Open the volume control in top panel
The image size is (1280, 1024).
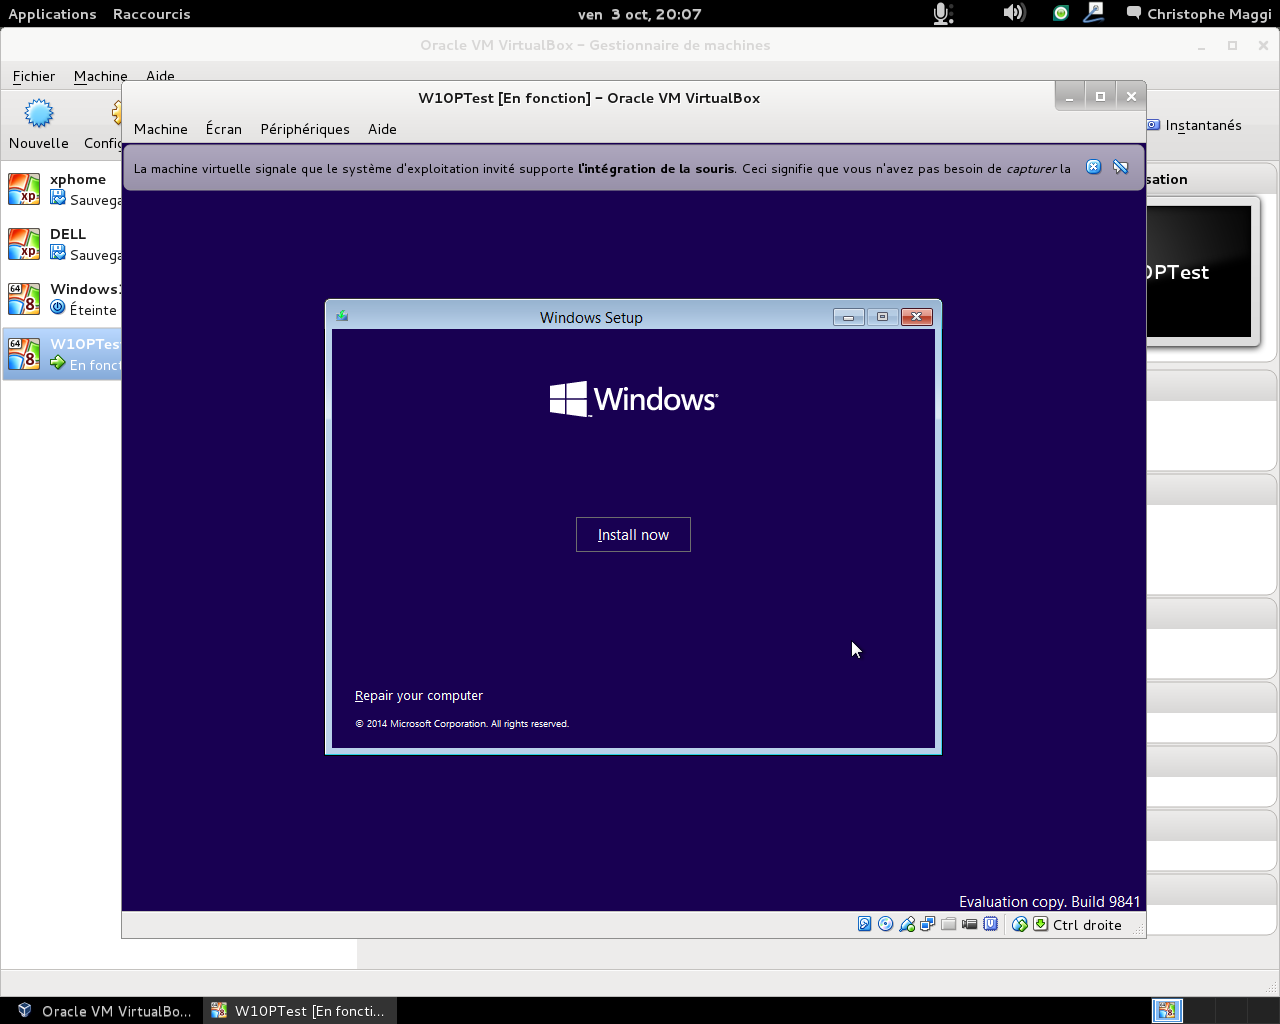coord(1014,13)
